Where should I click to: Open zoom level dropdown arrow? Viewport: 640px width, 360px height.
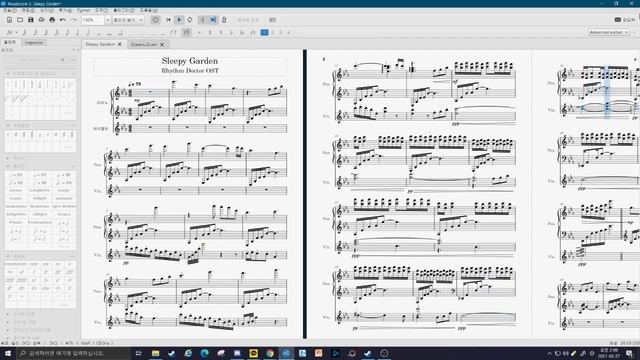(x=108, y=20)
